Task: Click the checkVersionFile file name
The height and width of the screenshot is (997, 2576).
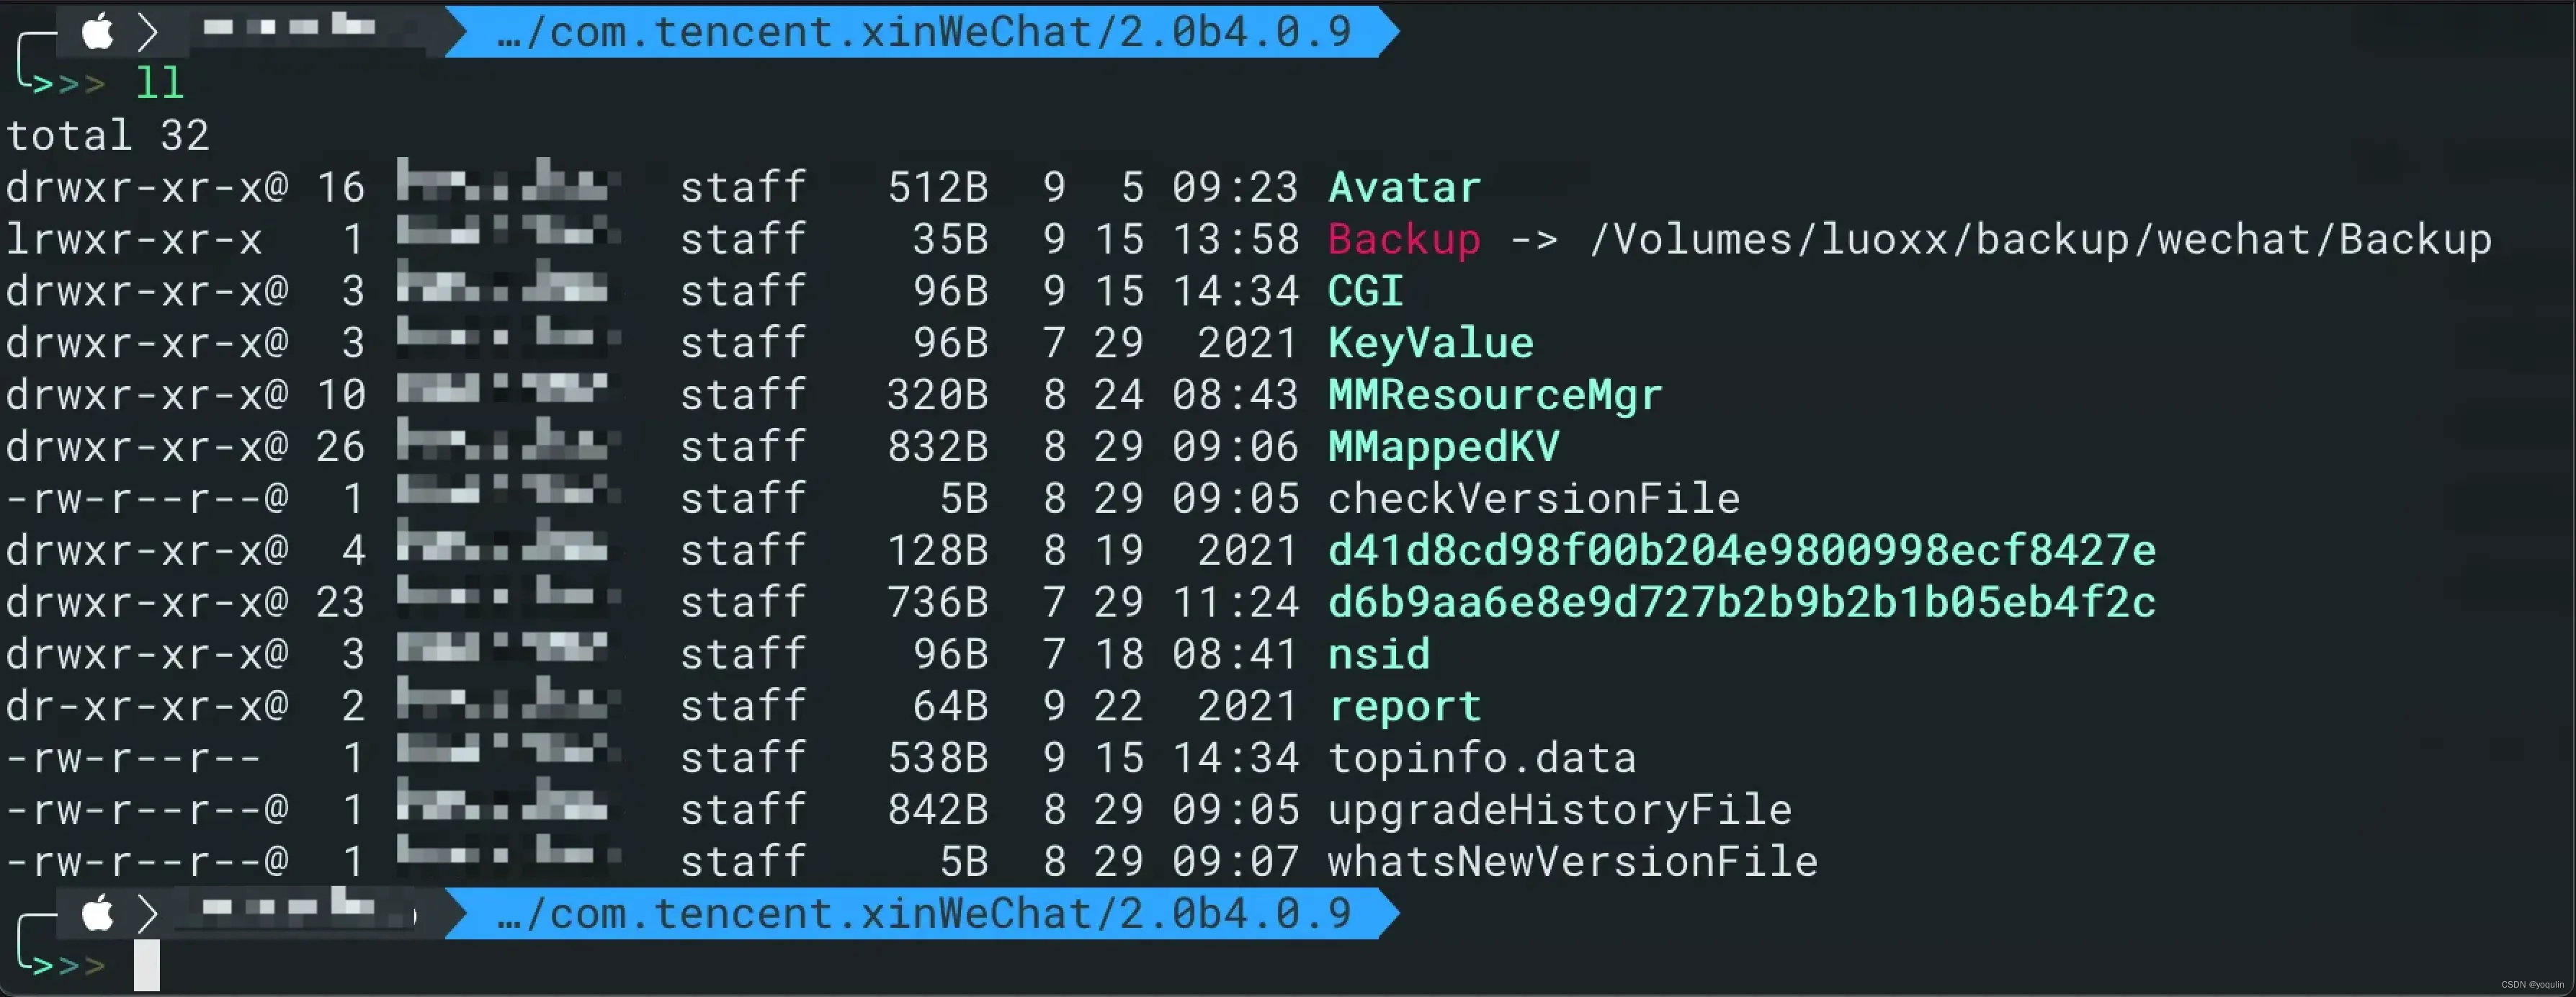Action: (x=1534, y=498)
